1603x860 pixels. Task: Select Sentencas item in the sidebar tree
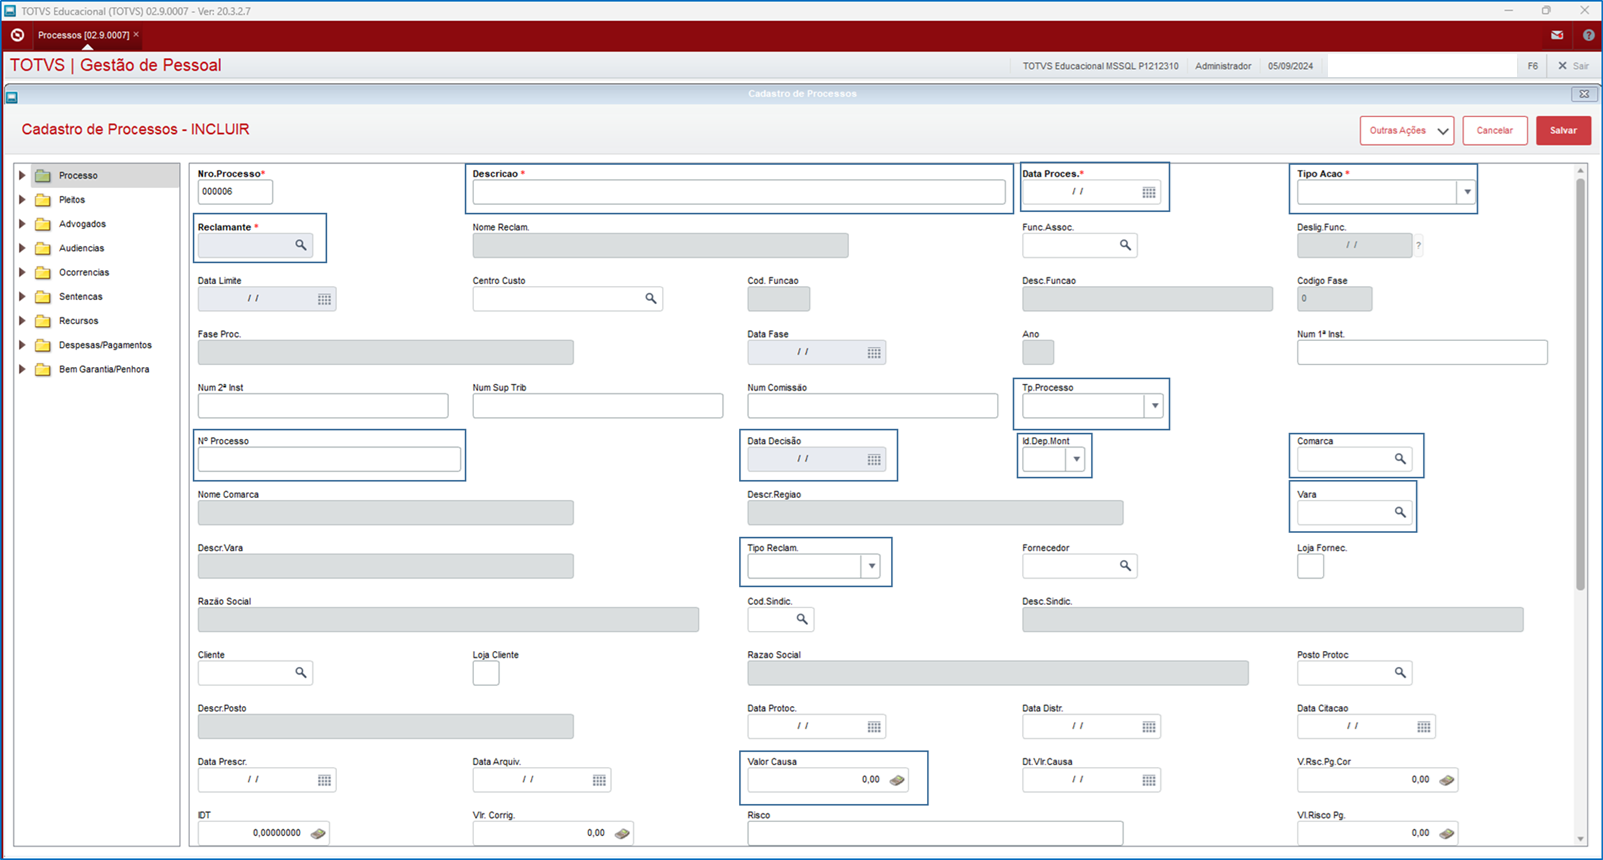[x=81, y=297]
